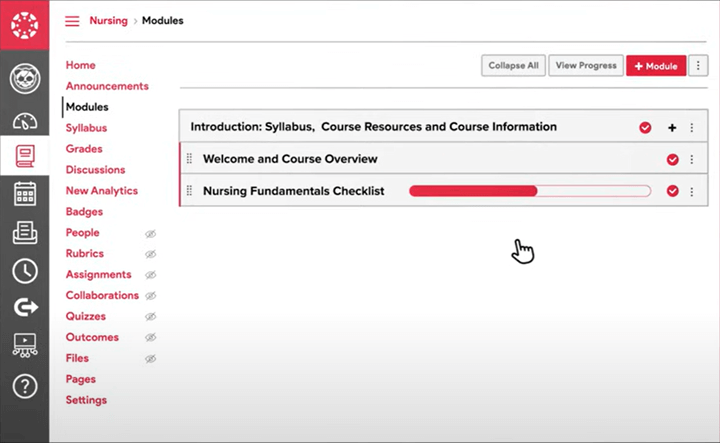The height and width of the screenshot is (443, 720).
Task: Open the History clock icon
Action: [25, 271]
